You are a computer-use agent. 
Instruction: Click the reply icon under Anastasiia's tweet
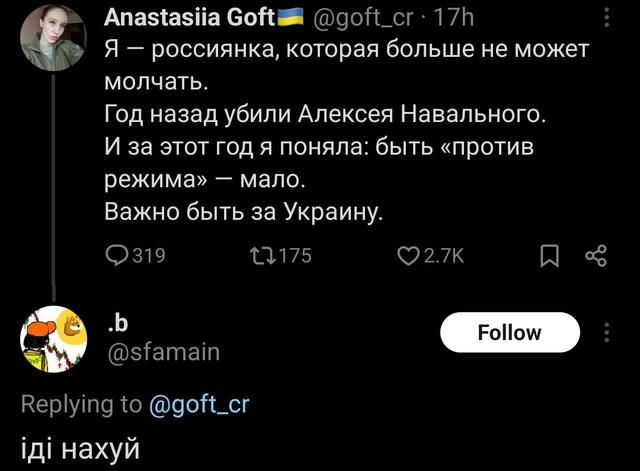click(x=116, y=256)
